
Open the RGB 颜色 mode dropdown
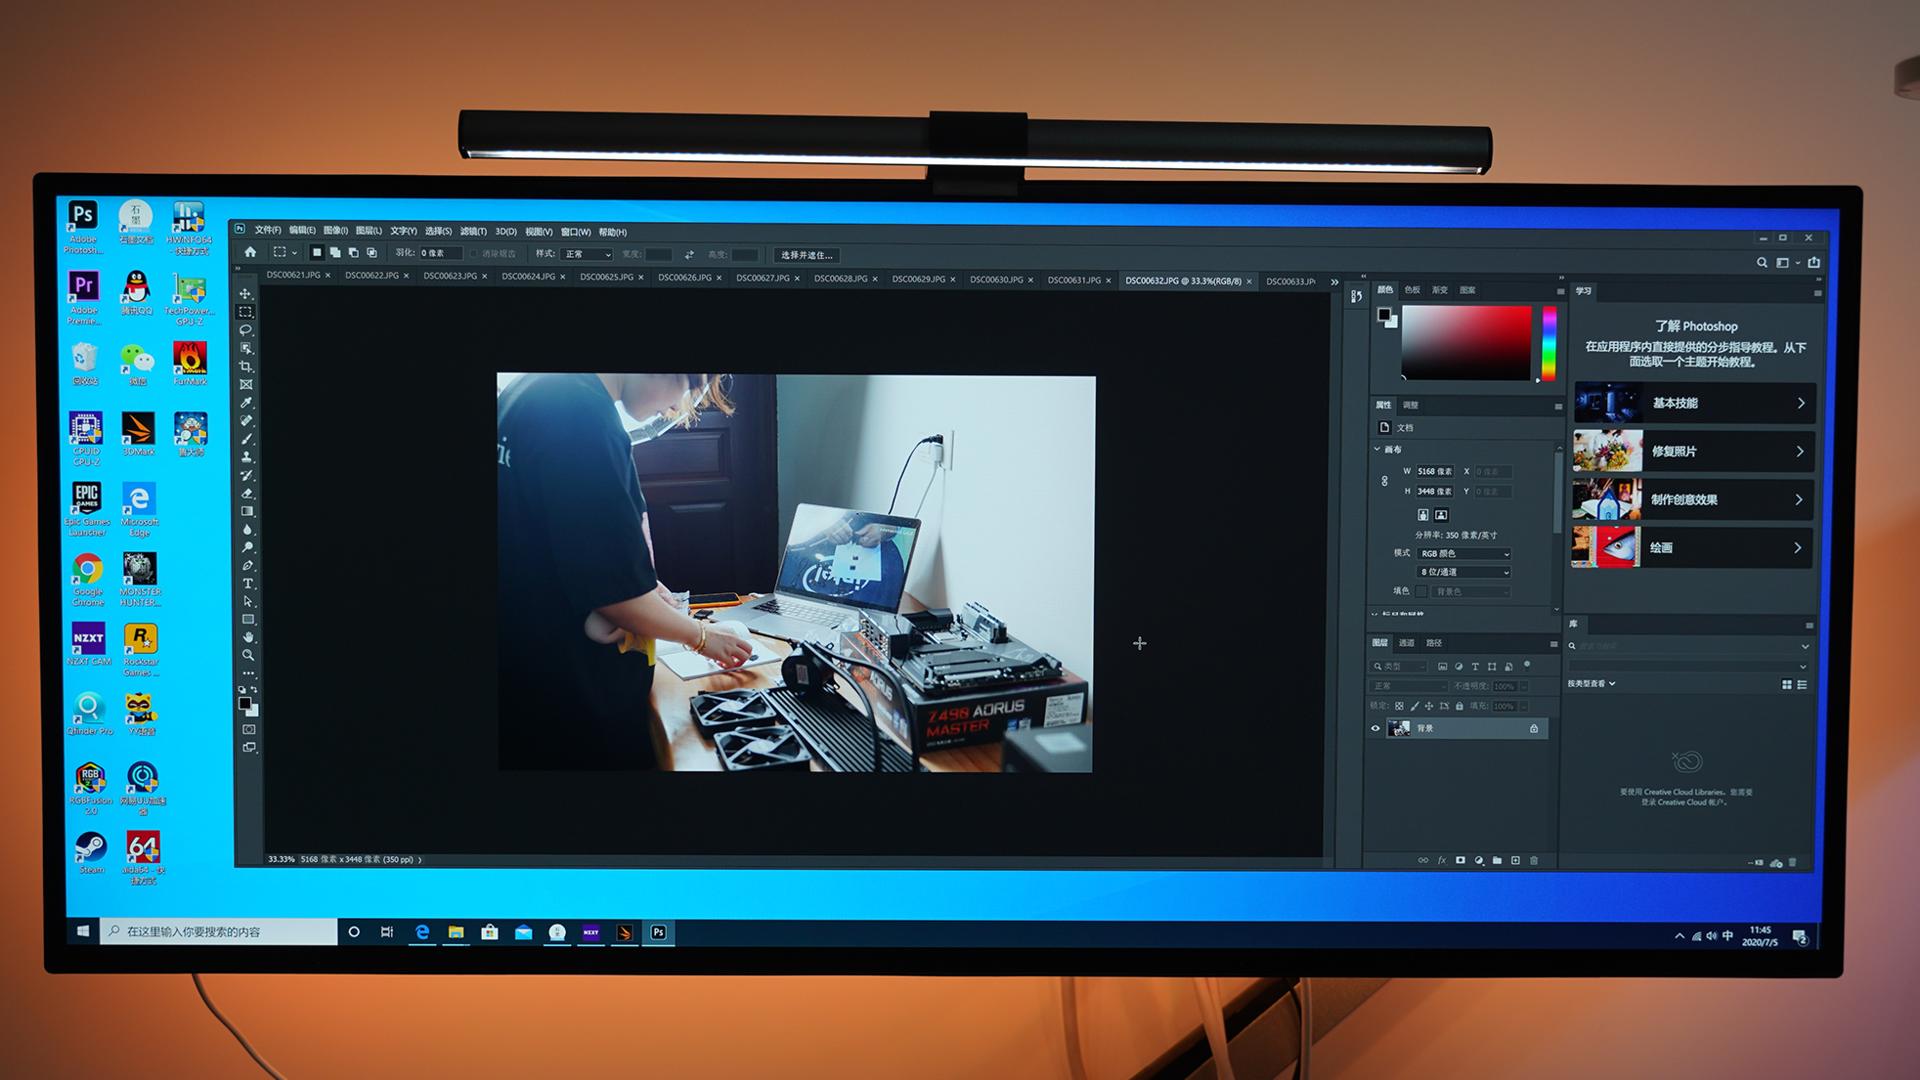1464,553
